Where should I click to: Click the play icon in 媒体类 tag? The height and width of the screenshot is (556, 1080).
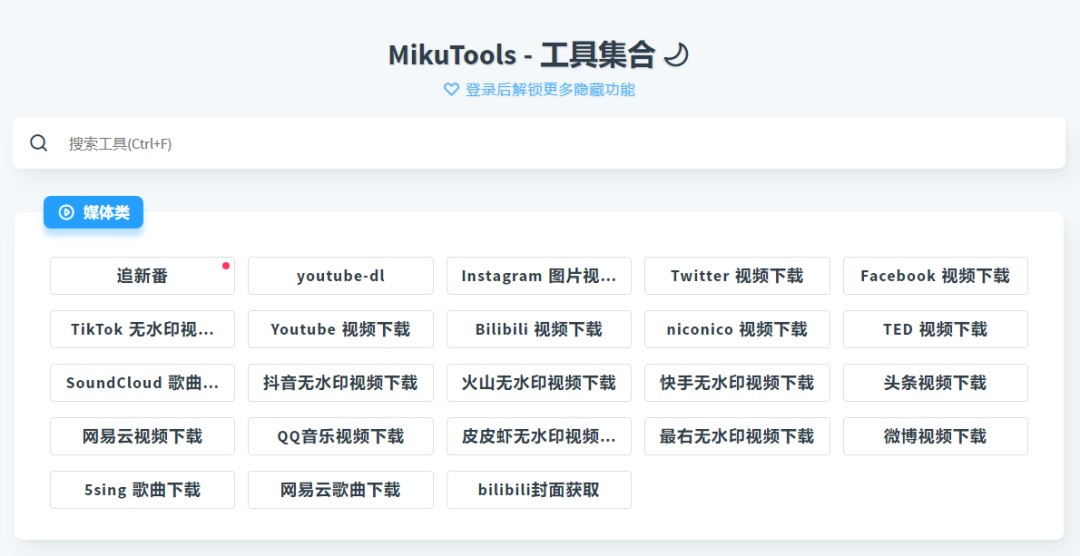coord(67,212)
